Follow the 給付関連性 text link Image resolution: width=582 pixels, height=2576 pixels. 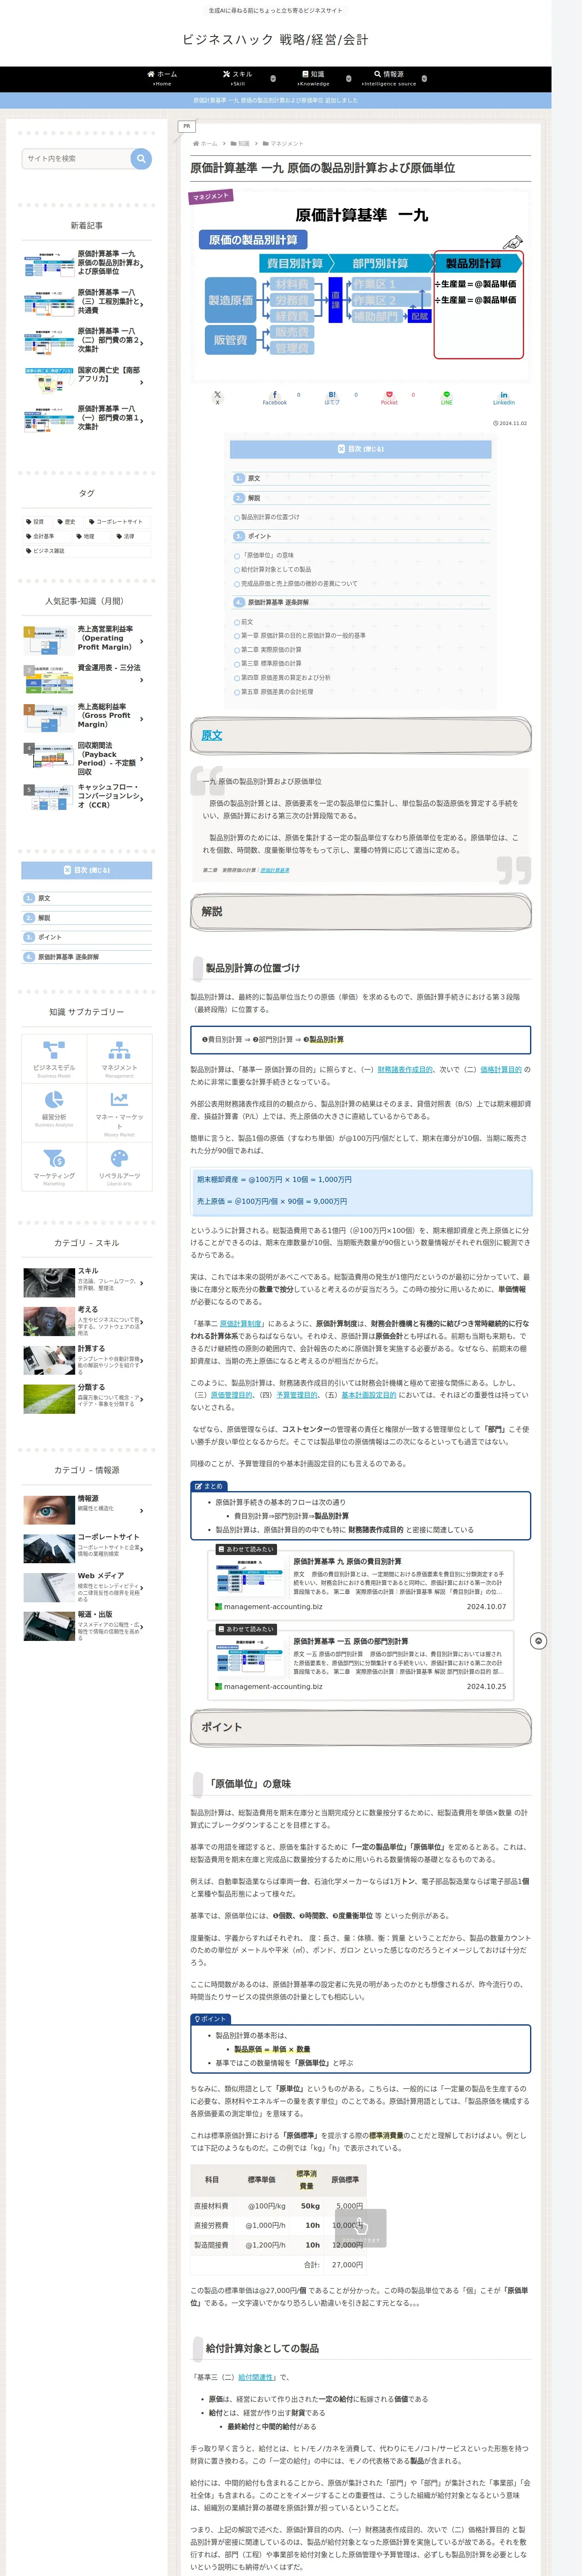[x=255, y=2377]
